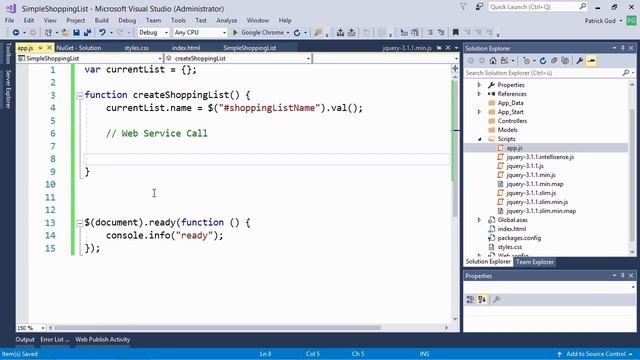Click the New Project toolbar icon

pyautogui.click(x=48, y=32)
